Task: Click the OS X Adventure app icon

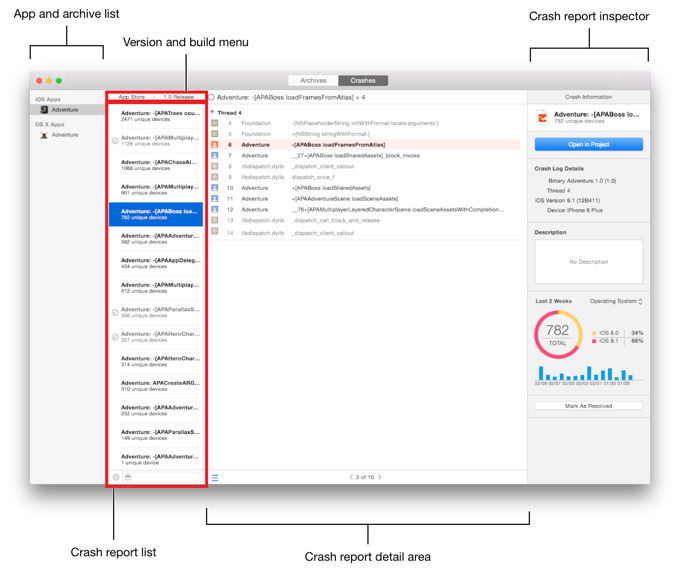Action: [44, 135]
